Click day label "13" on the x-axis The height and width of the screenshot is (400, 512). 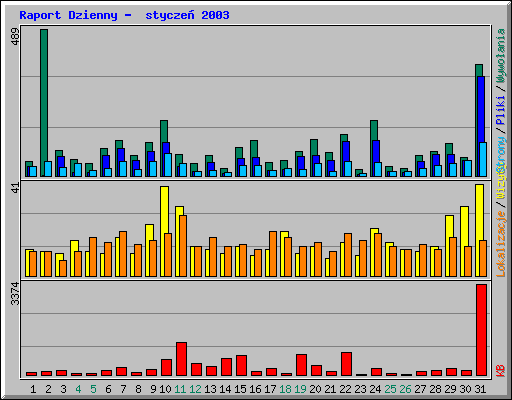(210, 389)
